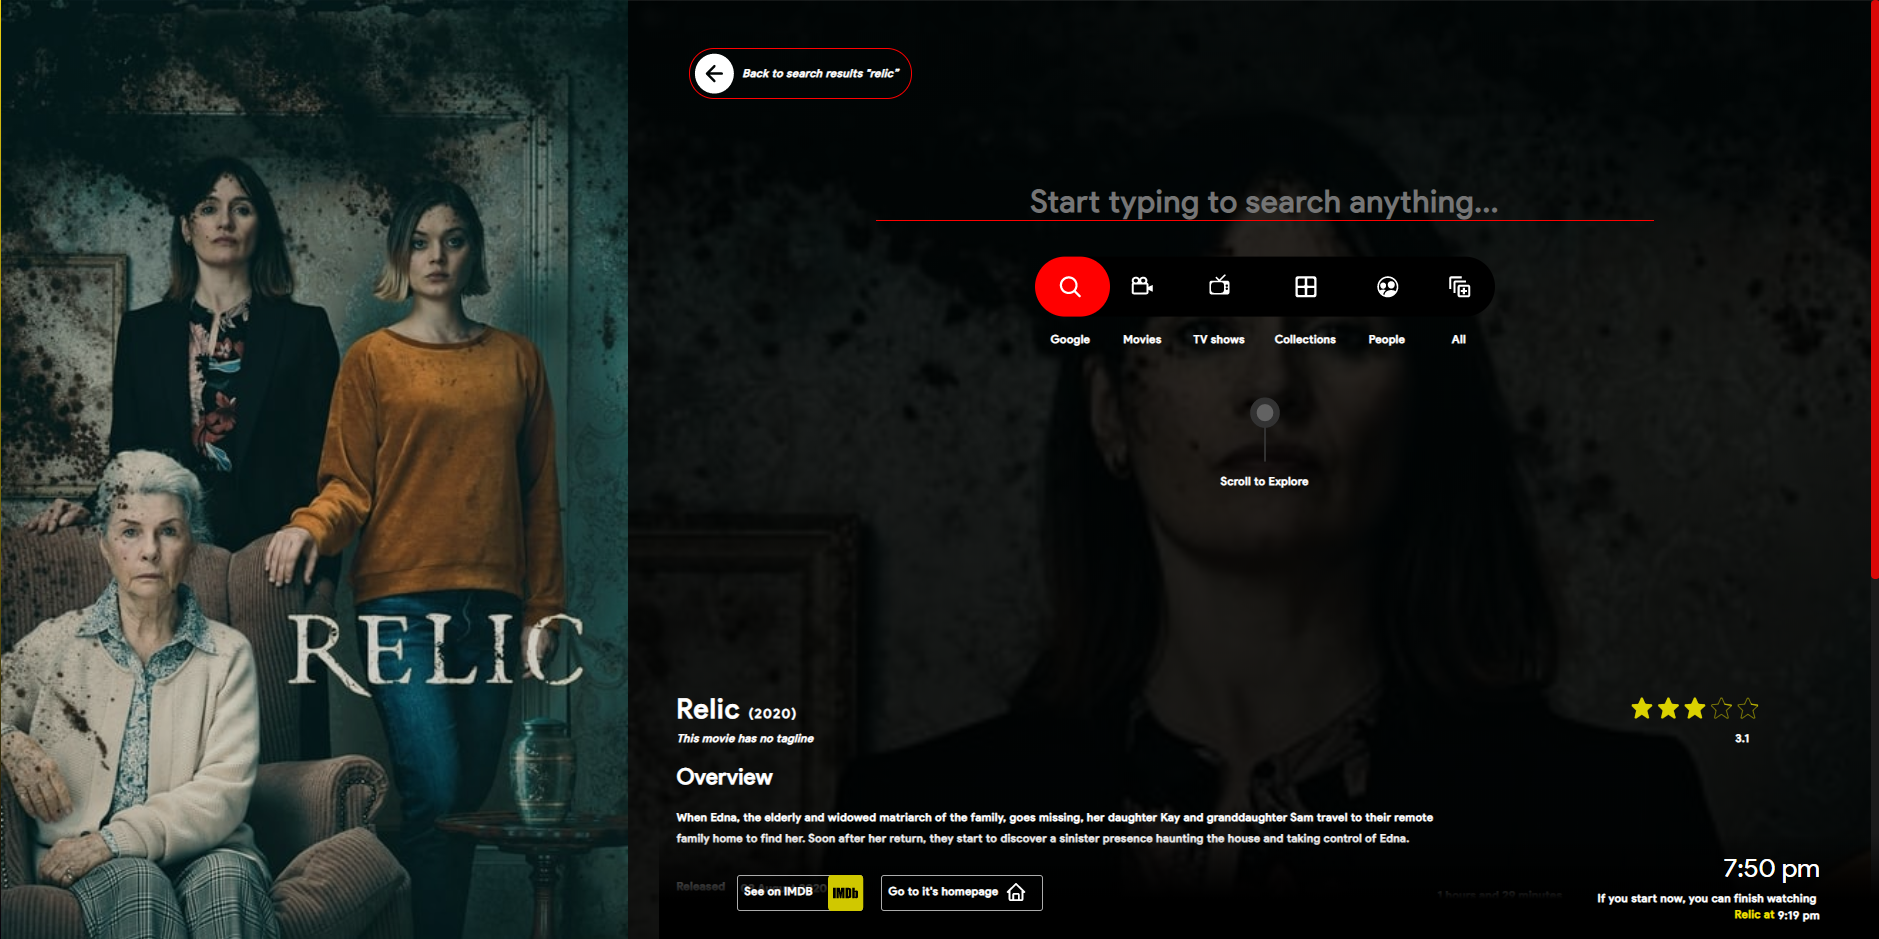Screen dimensions: 1879x939
Task: Click the yellow IMDb badge
Action: pos(845,892)
